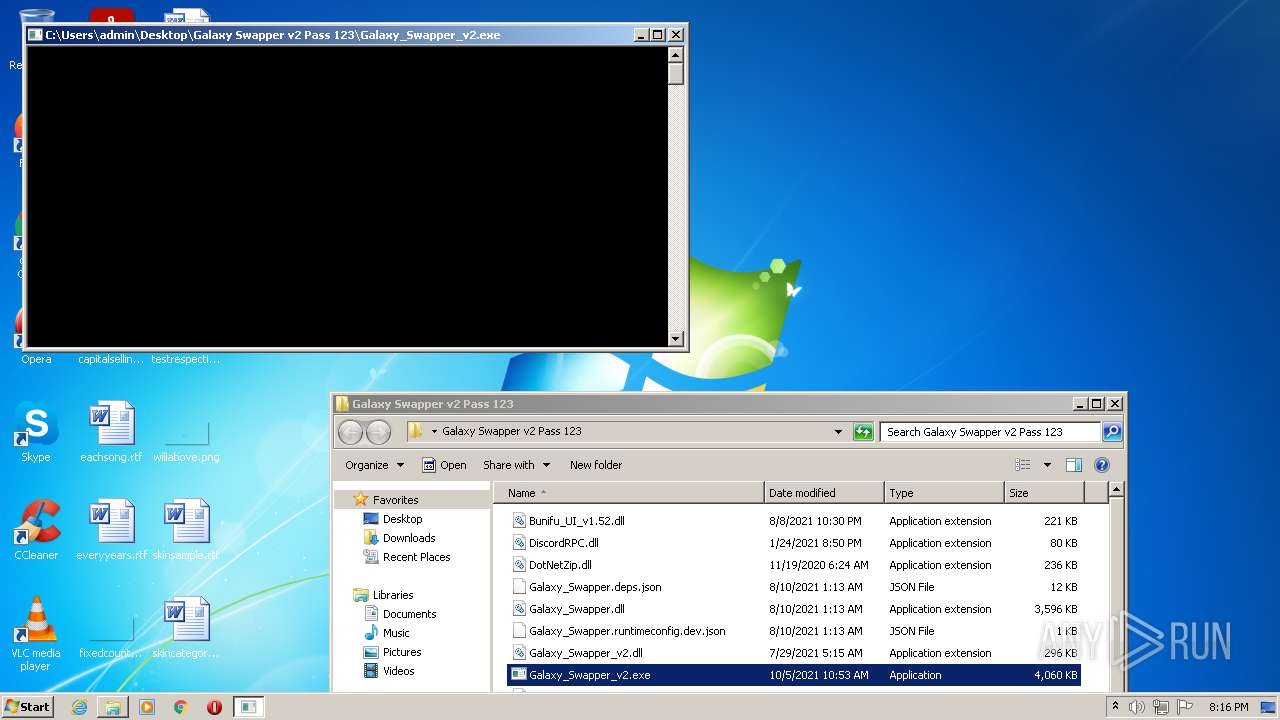
Task: Select the Music library
Action: coord(396,633)
